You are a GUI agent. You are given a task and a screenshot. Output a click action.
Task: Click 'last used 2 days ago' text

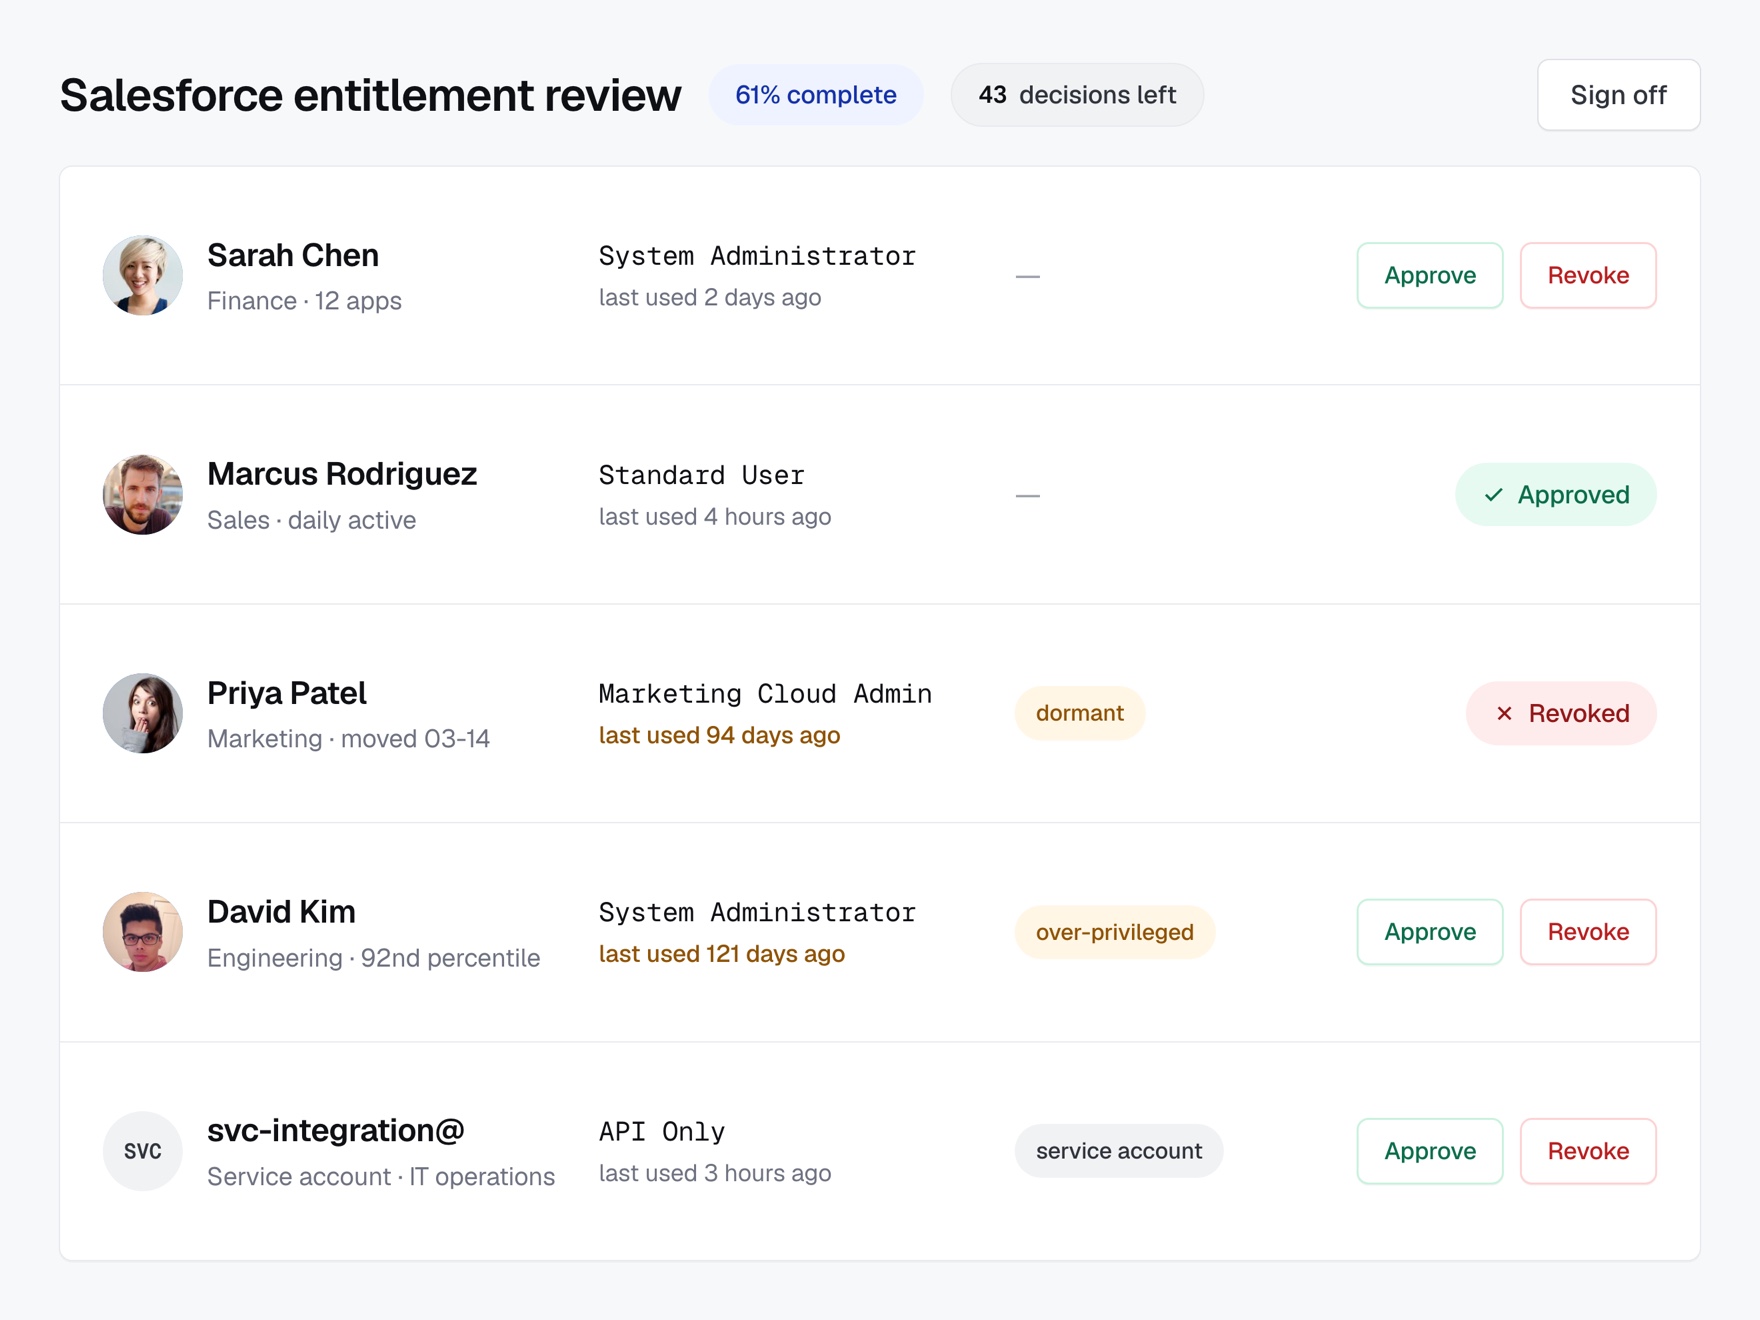pyautogui.click(x=710, y=298)
